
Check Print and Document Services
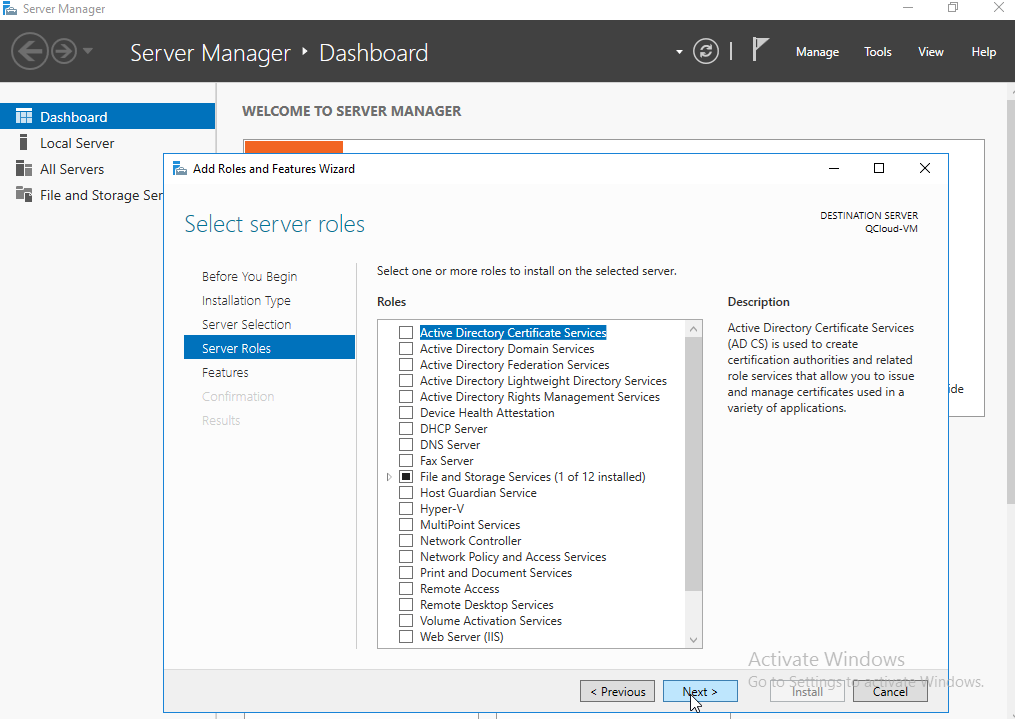click(406, 573)
